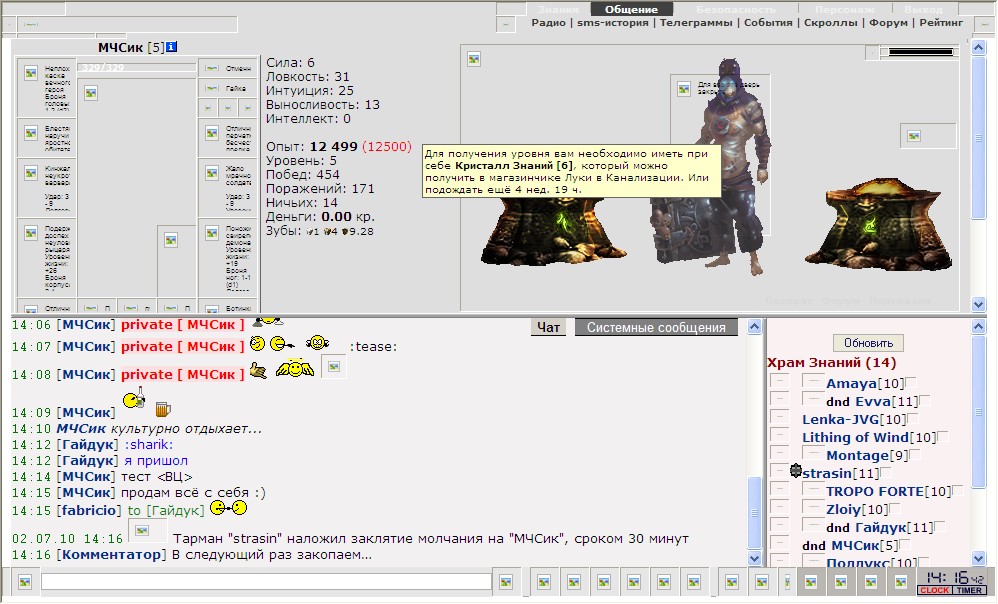Viewport: 998px width, 604px height.
Task: Click the broken image icon in the 14:08 message
Action: click(x=334, y=367)
